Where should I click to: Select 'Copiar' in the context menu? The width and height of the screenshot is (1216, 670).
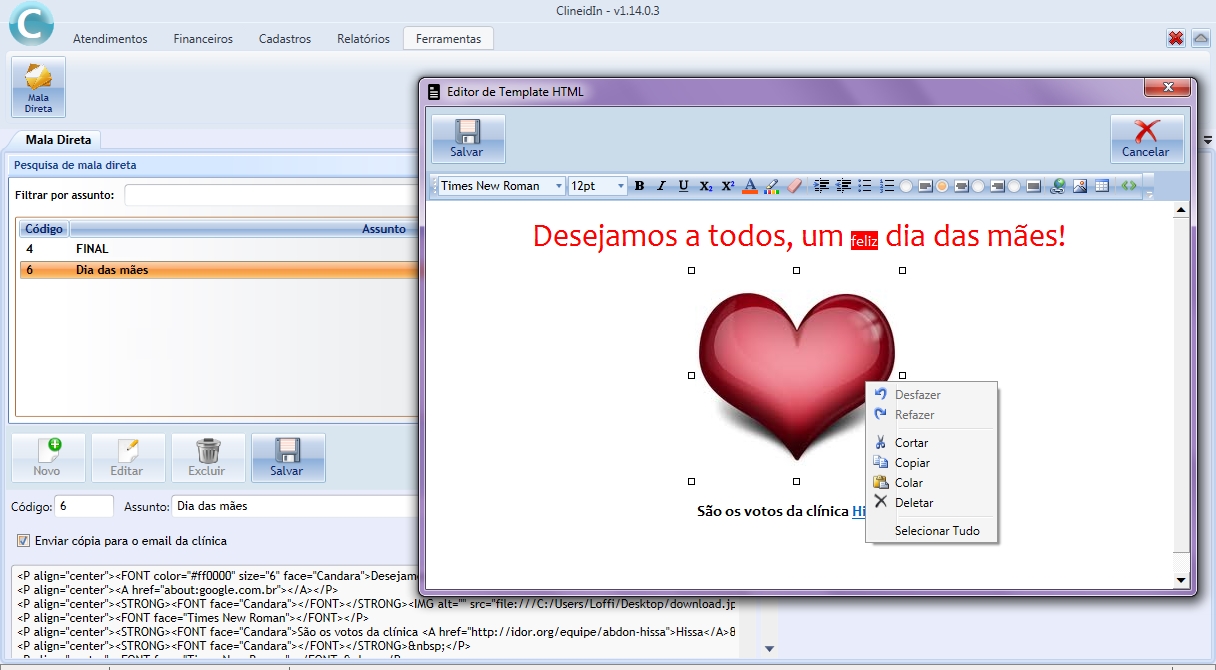tap(915, 462)
